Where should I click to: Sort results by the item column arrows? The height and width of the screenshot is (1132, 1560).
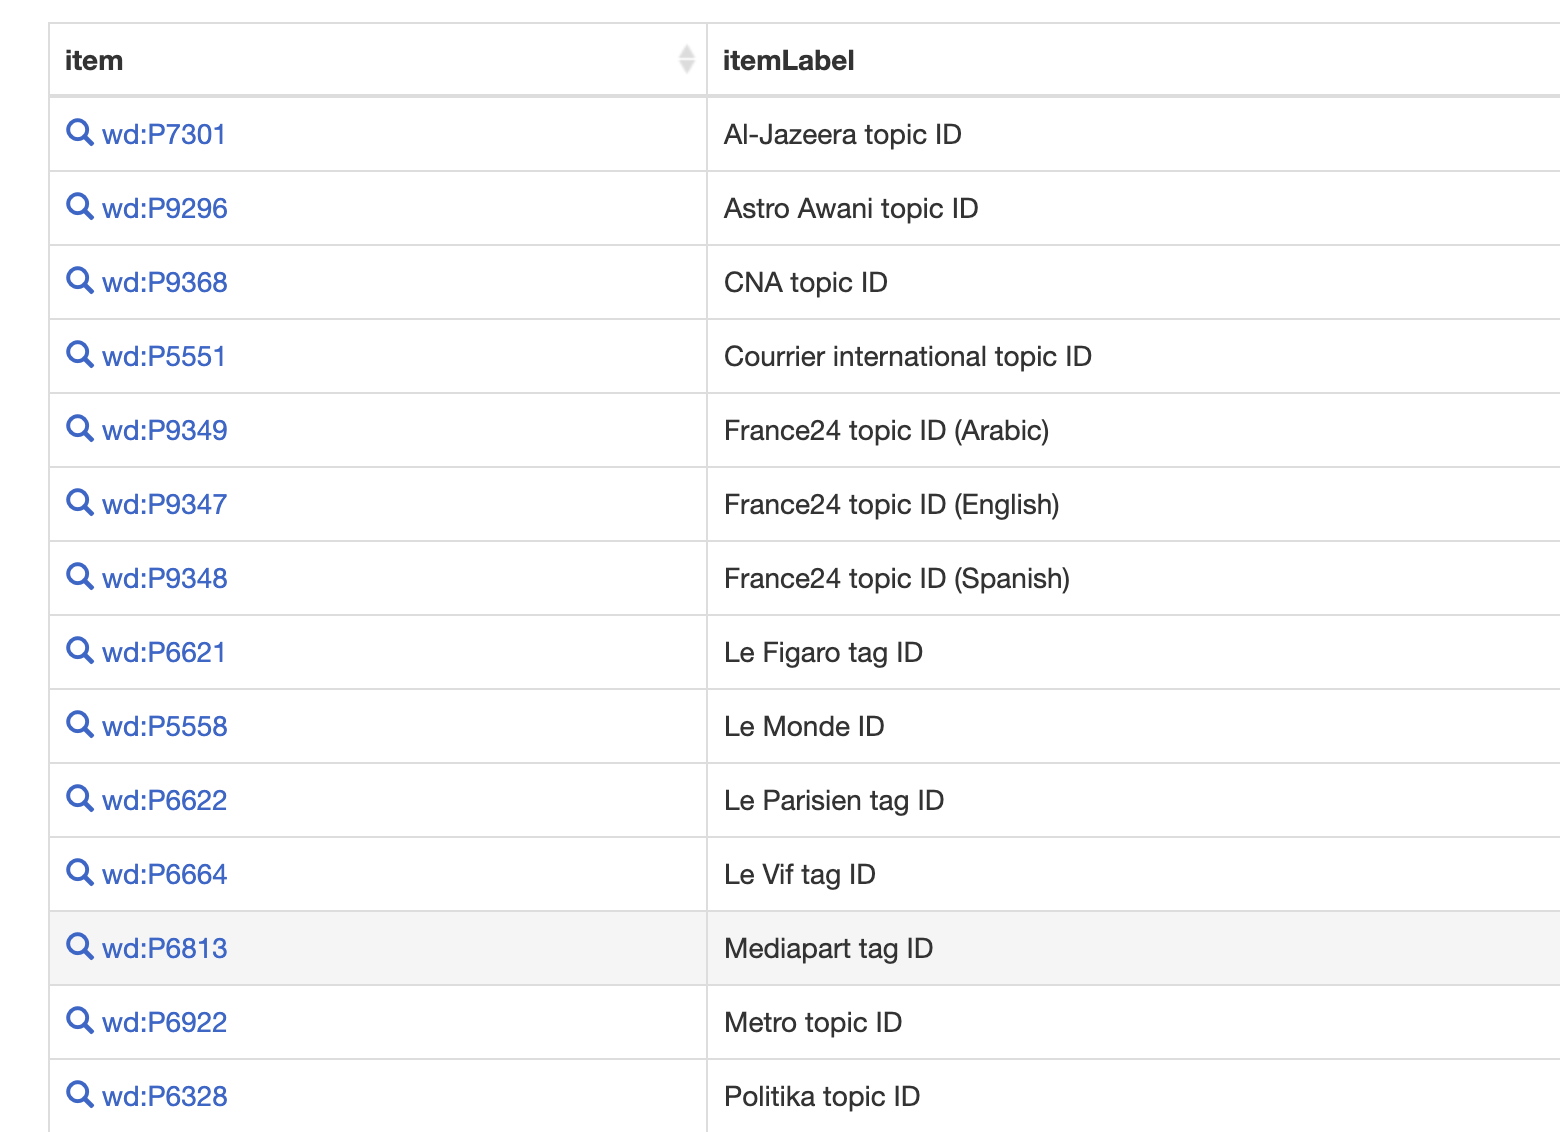pos(686,60)
